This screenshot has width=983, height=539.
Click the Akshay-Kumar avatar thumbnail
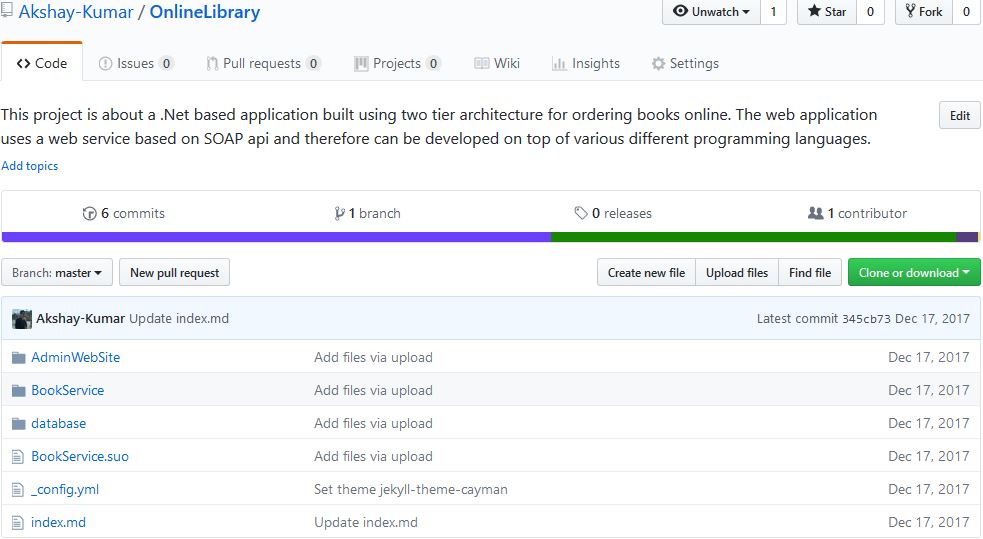22,319
